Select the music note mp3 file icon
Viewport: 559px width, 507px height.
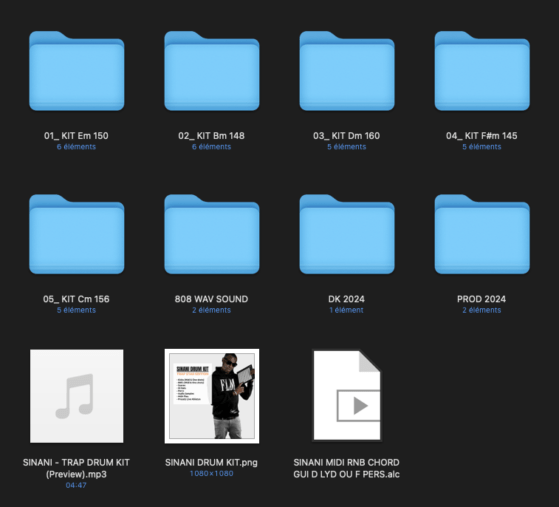77,396
